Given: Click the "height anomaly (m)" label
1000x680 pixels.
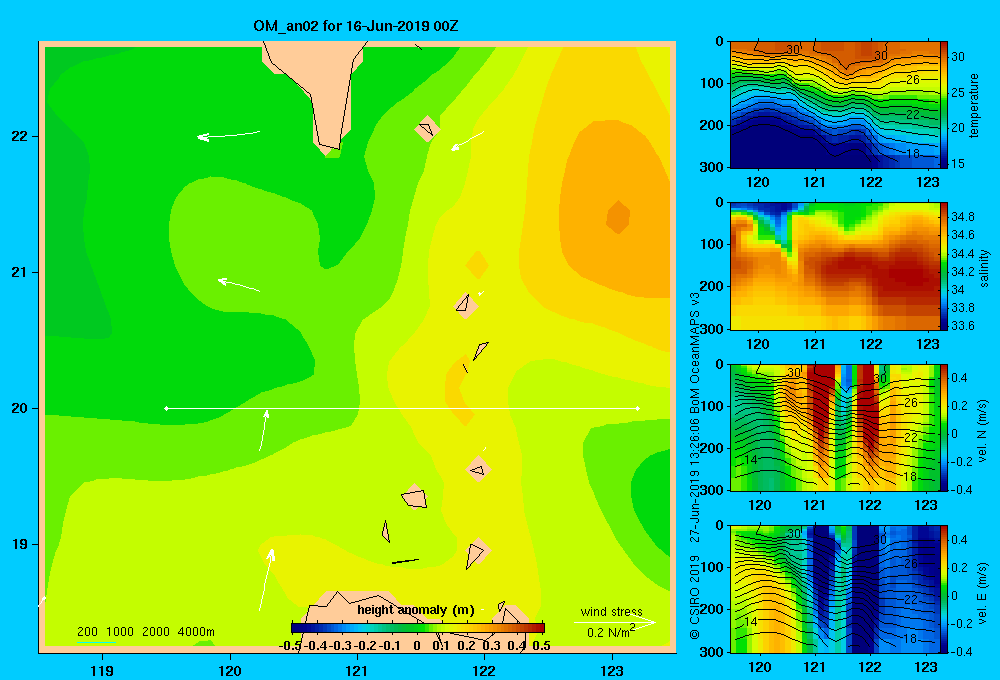Looking at the screenshot, I should [x=416, y=610].
